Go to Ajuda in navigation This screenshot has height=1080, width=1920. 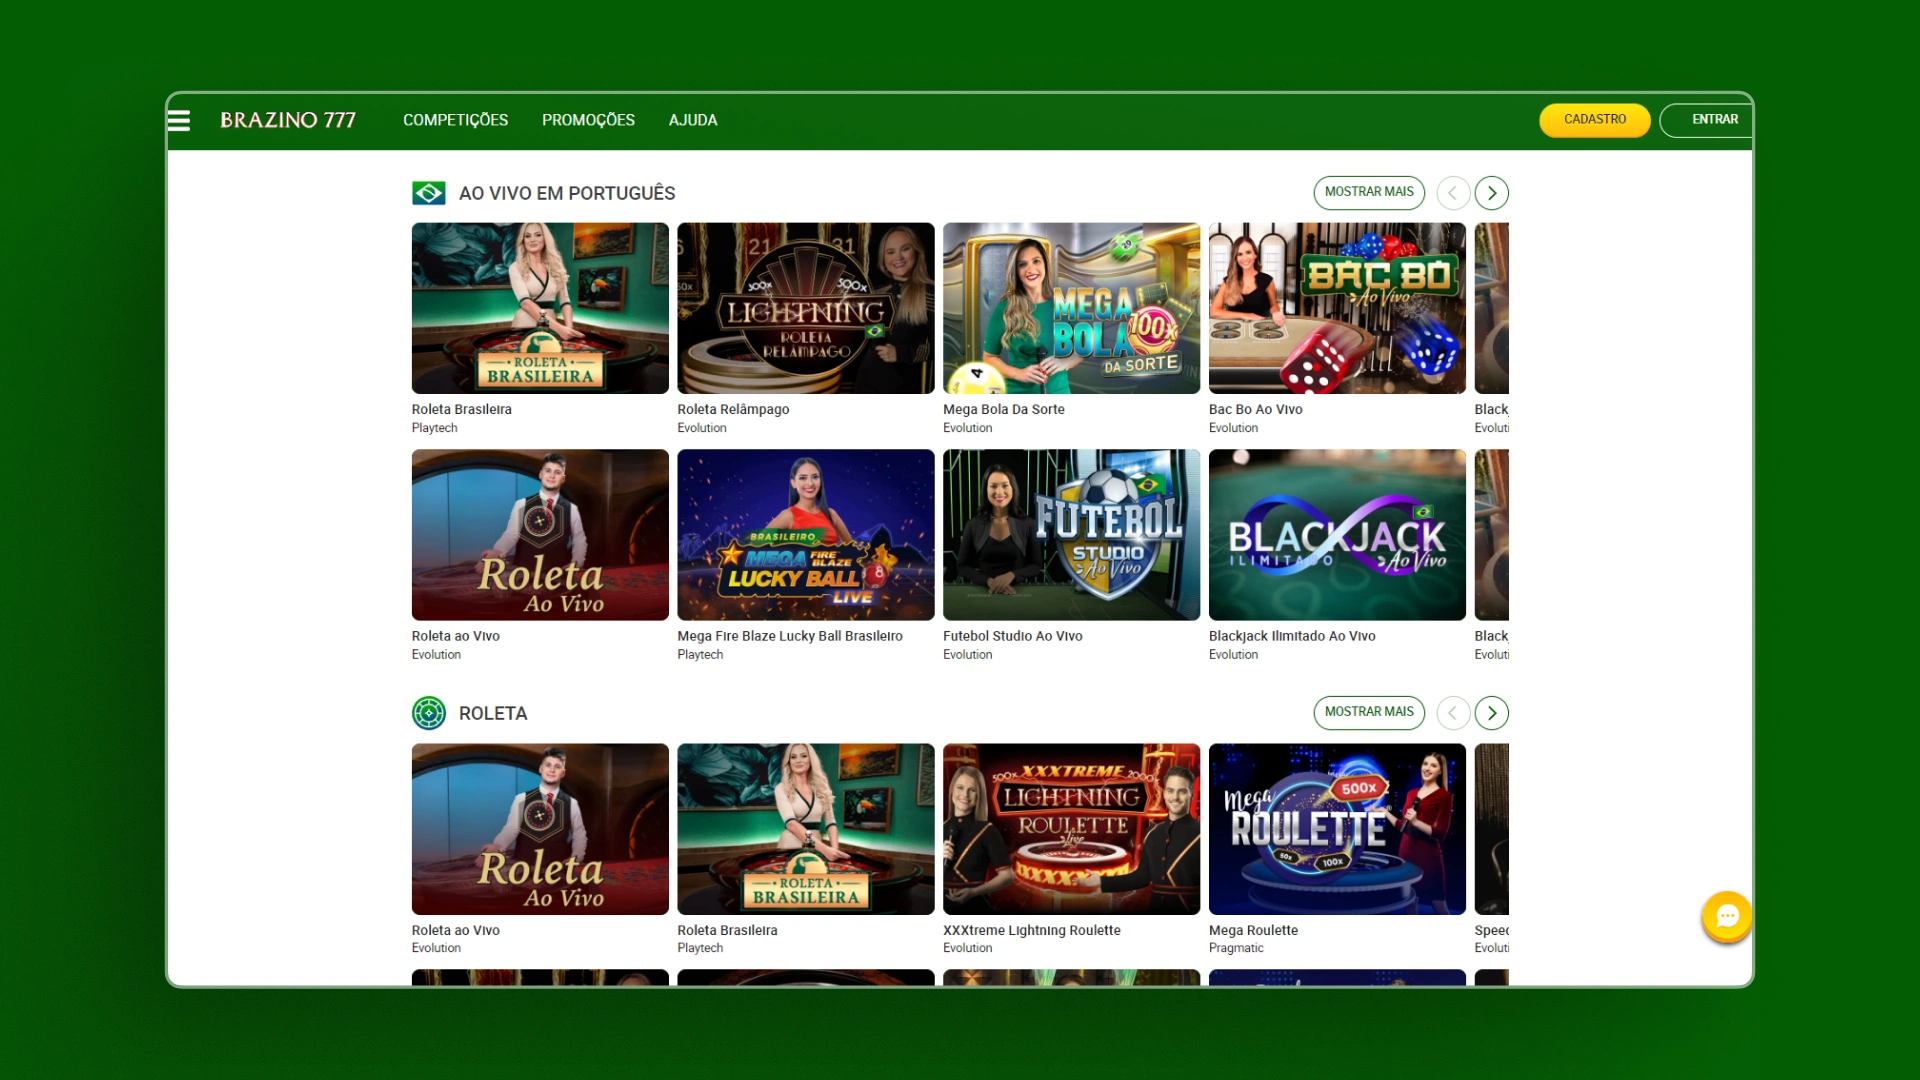[x=693, y=120]
